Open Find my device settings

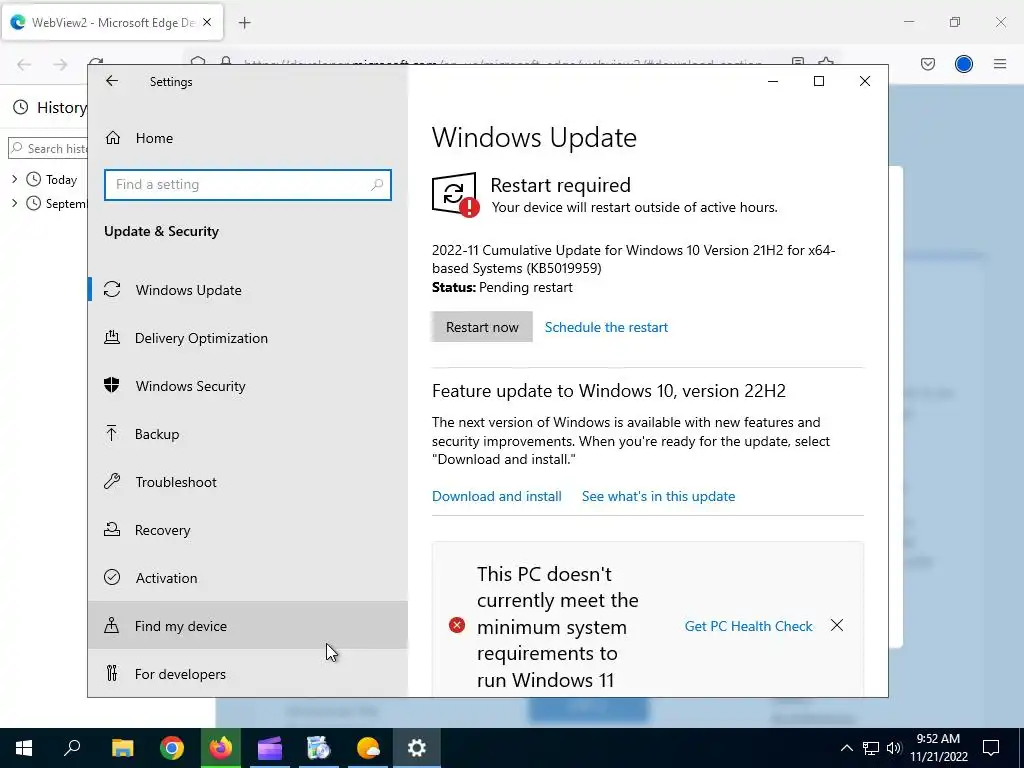(x=248, y=626)
